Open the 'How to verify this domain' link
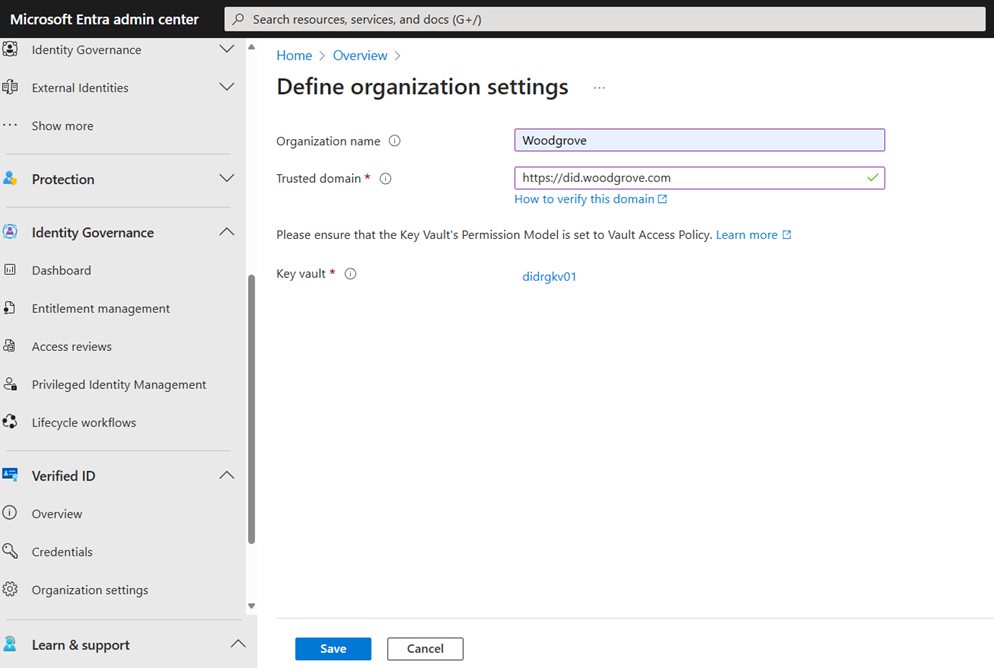Image resolution: width=994 pixels, height=668 pixels. [x=590, y=199]
